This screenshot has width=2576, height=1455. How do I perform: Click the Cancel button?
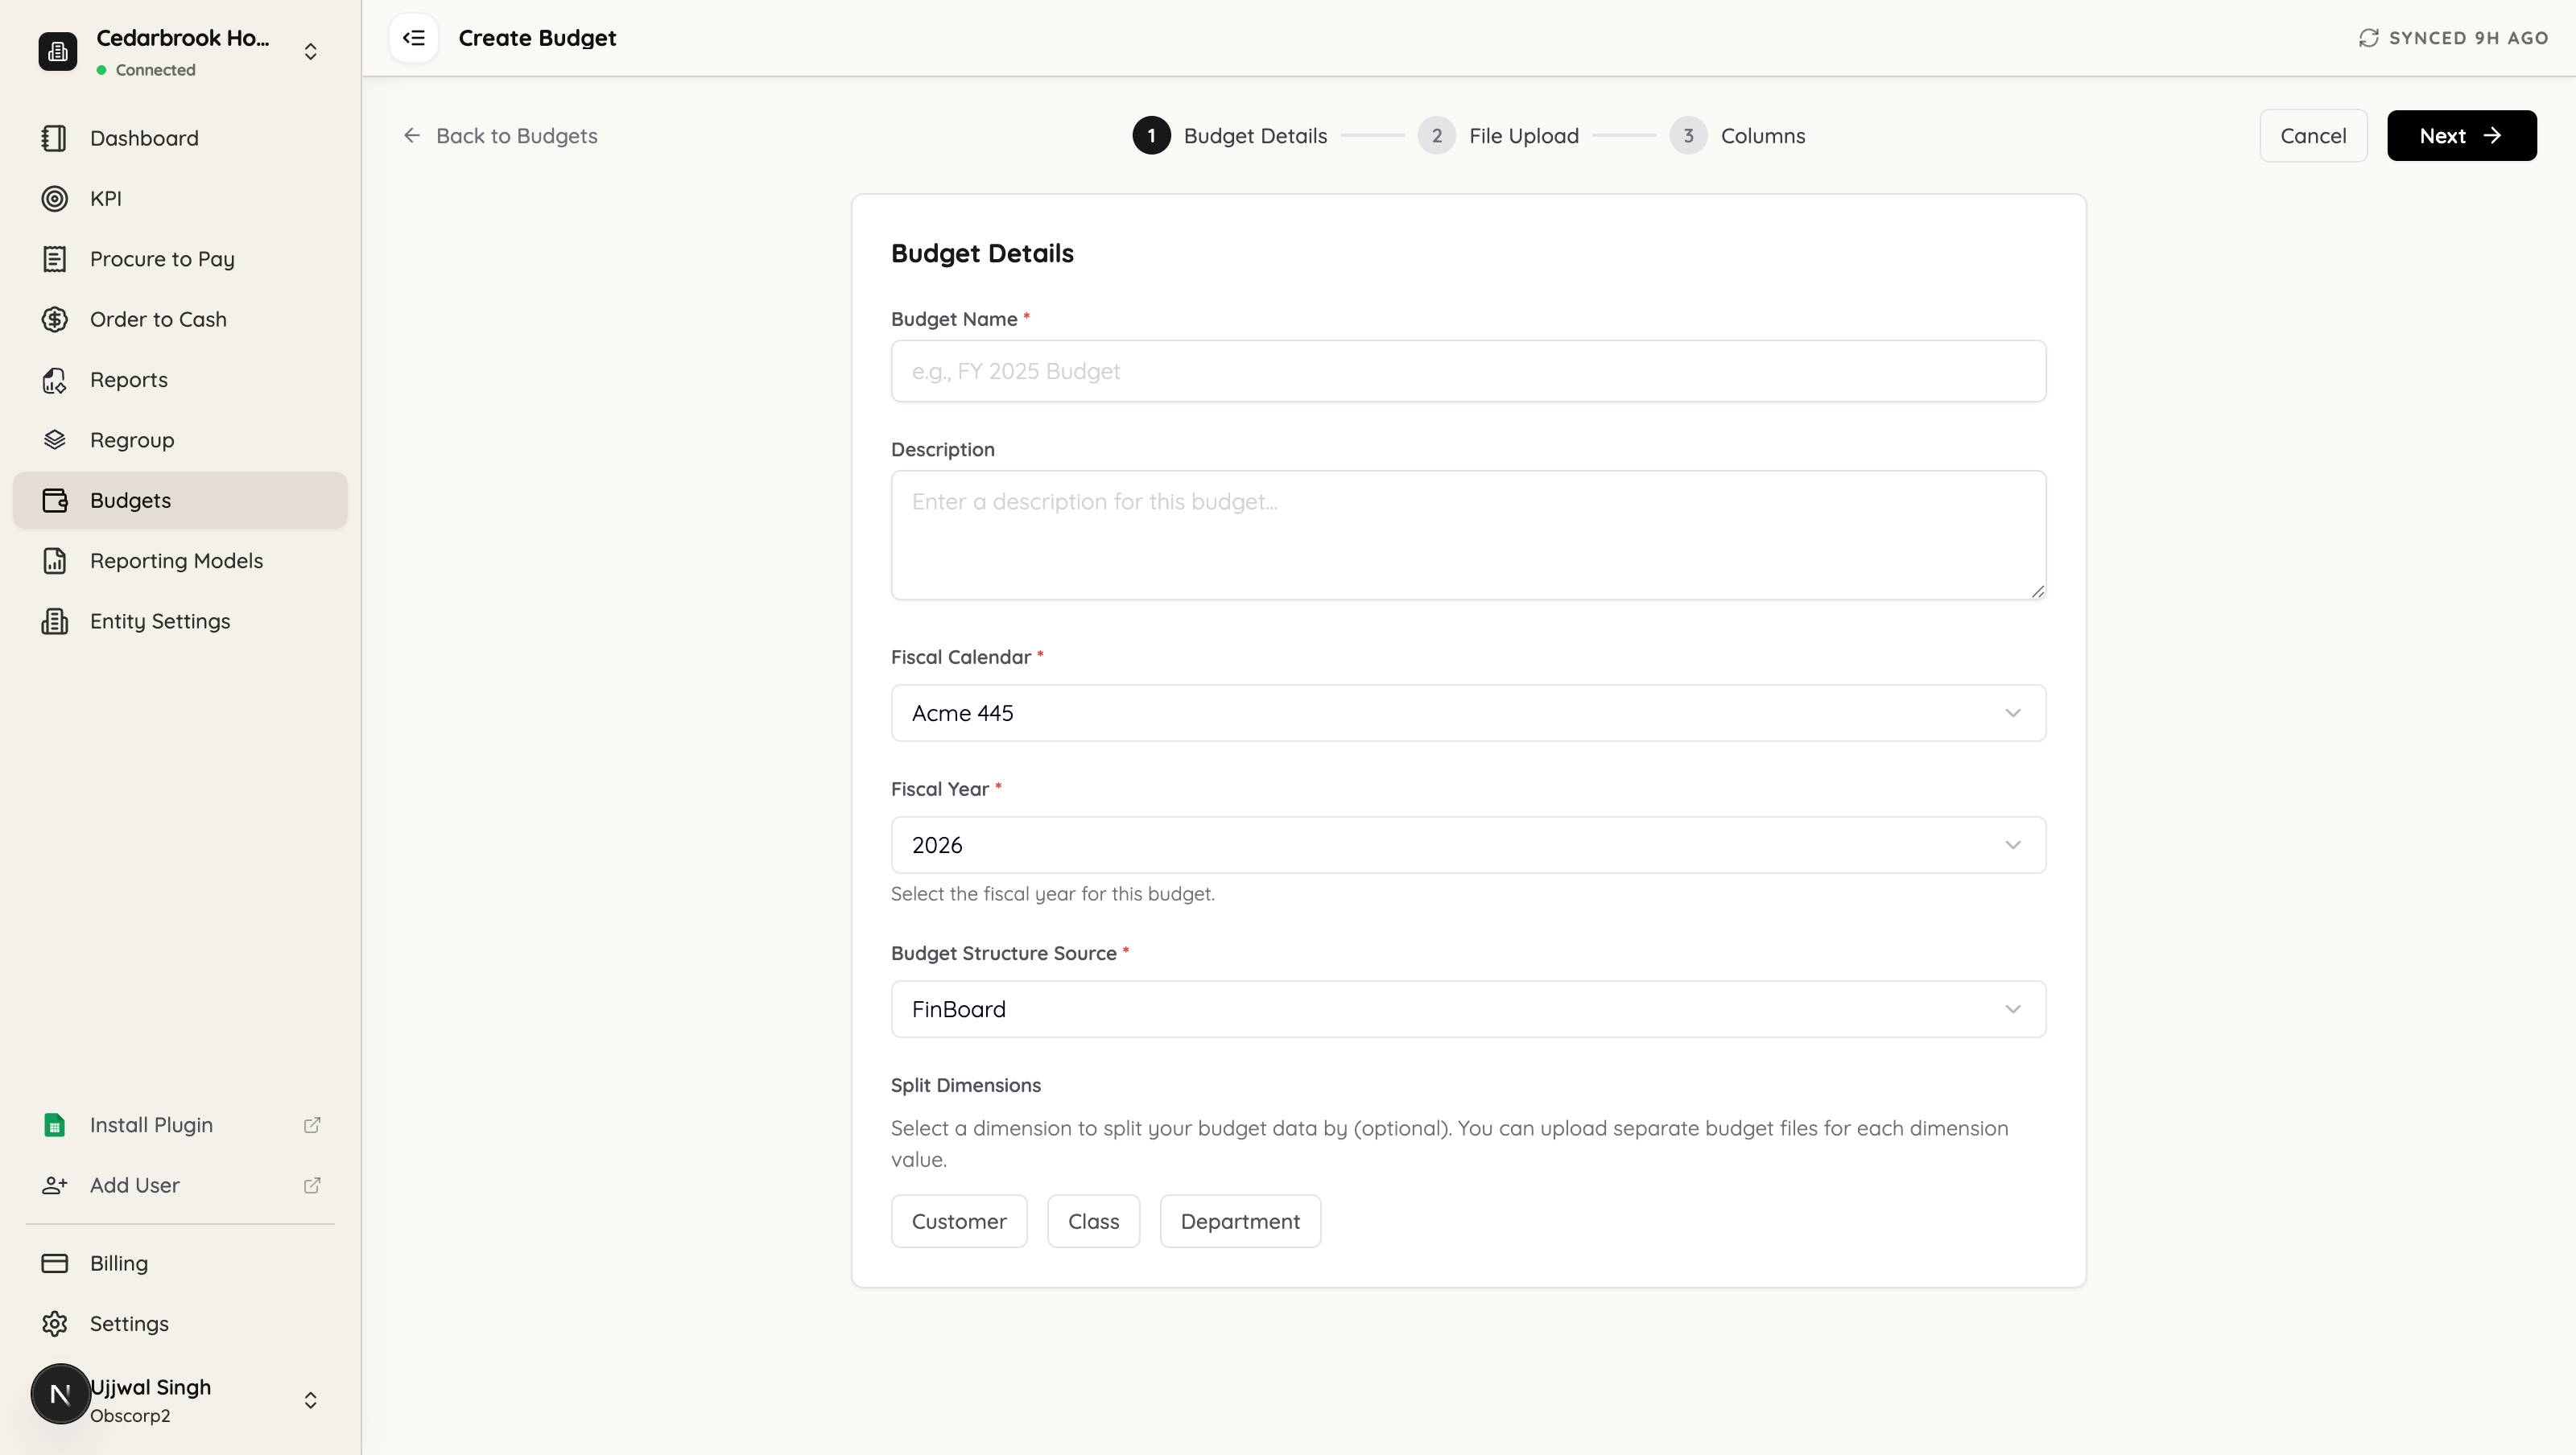[x=2313, y=135]
